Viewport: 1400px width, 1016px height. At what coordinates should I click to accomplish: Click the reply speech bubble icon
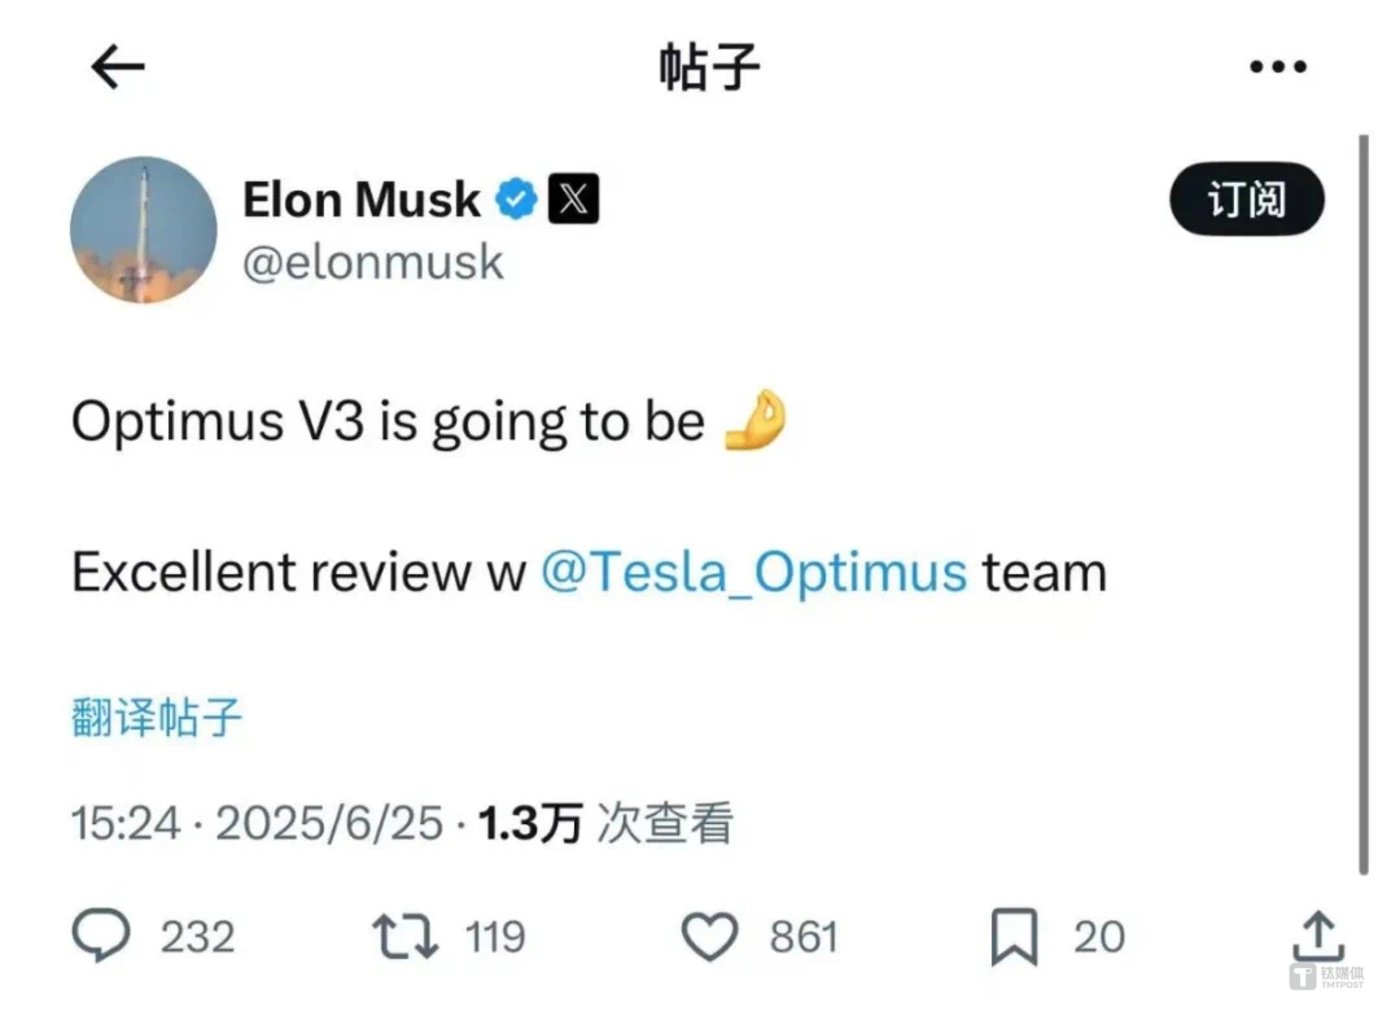[x=101, y=936]
